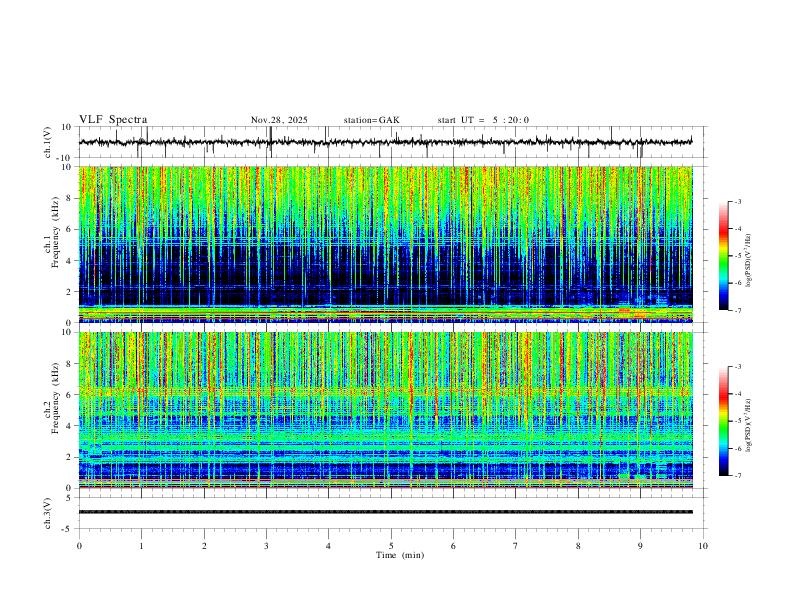Click the "4" kHz tick on ch.2 axis

69,426
